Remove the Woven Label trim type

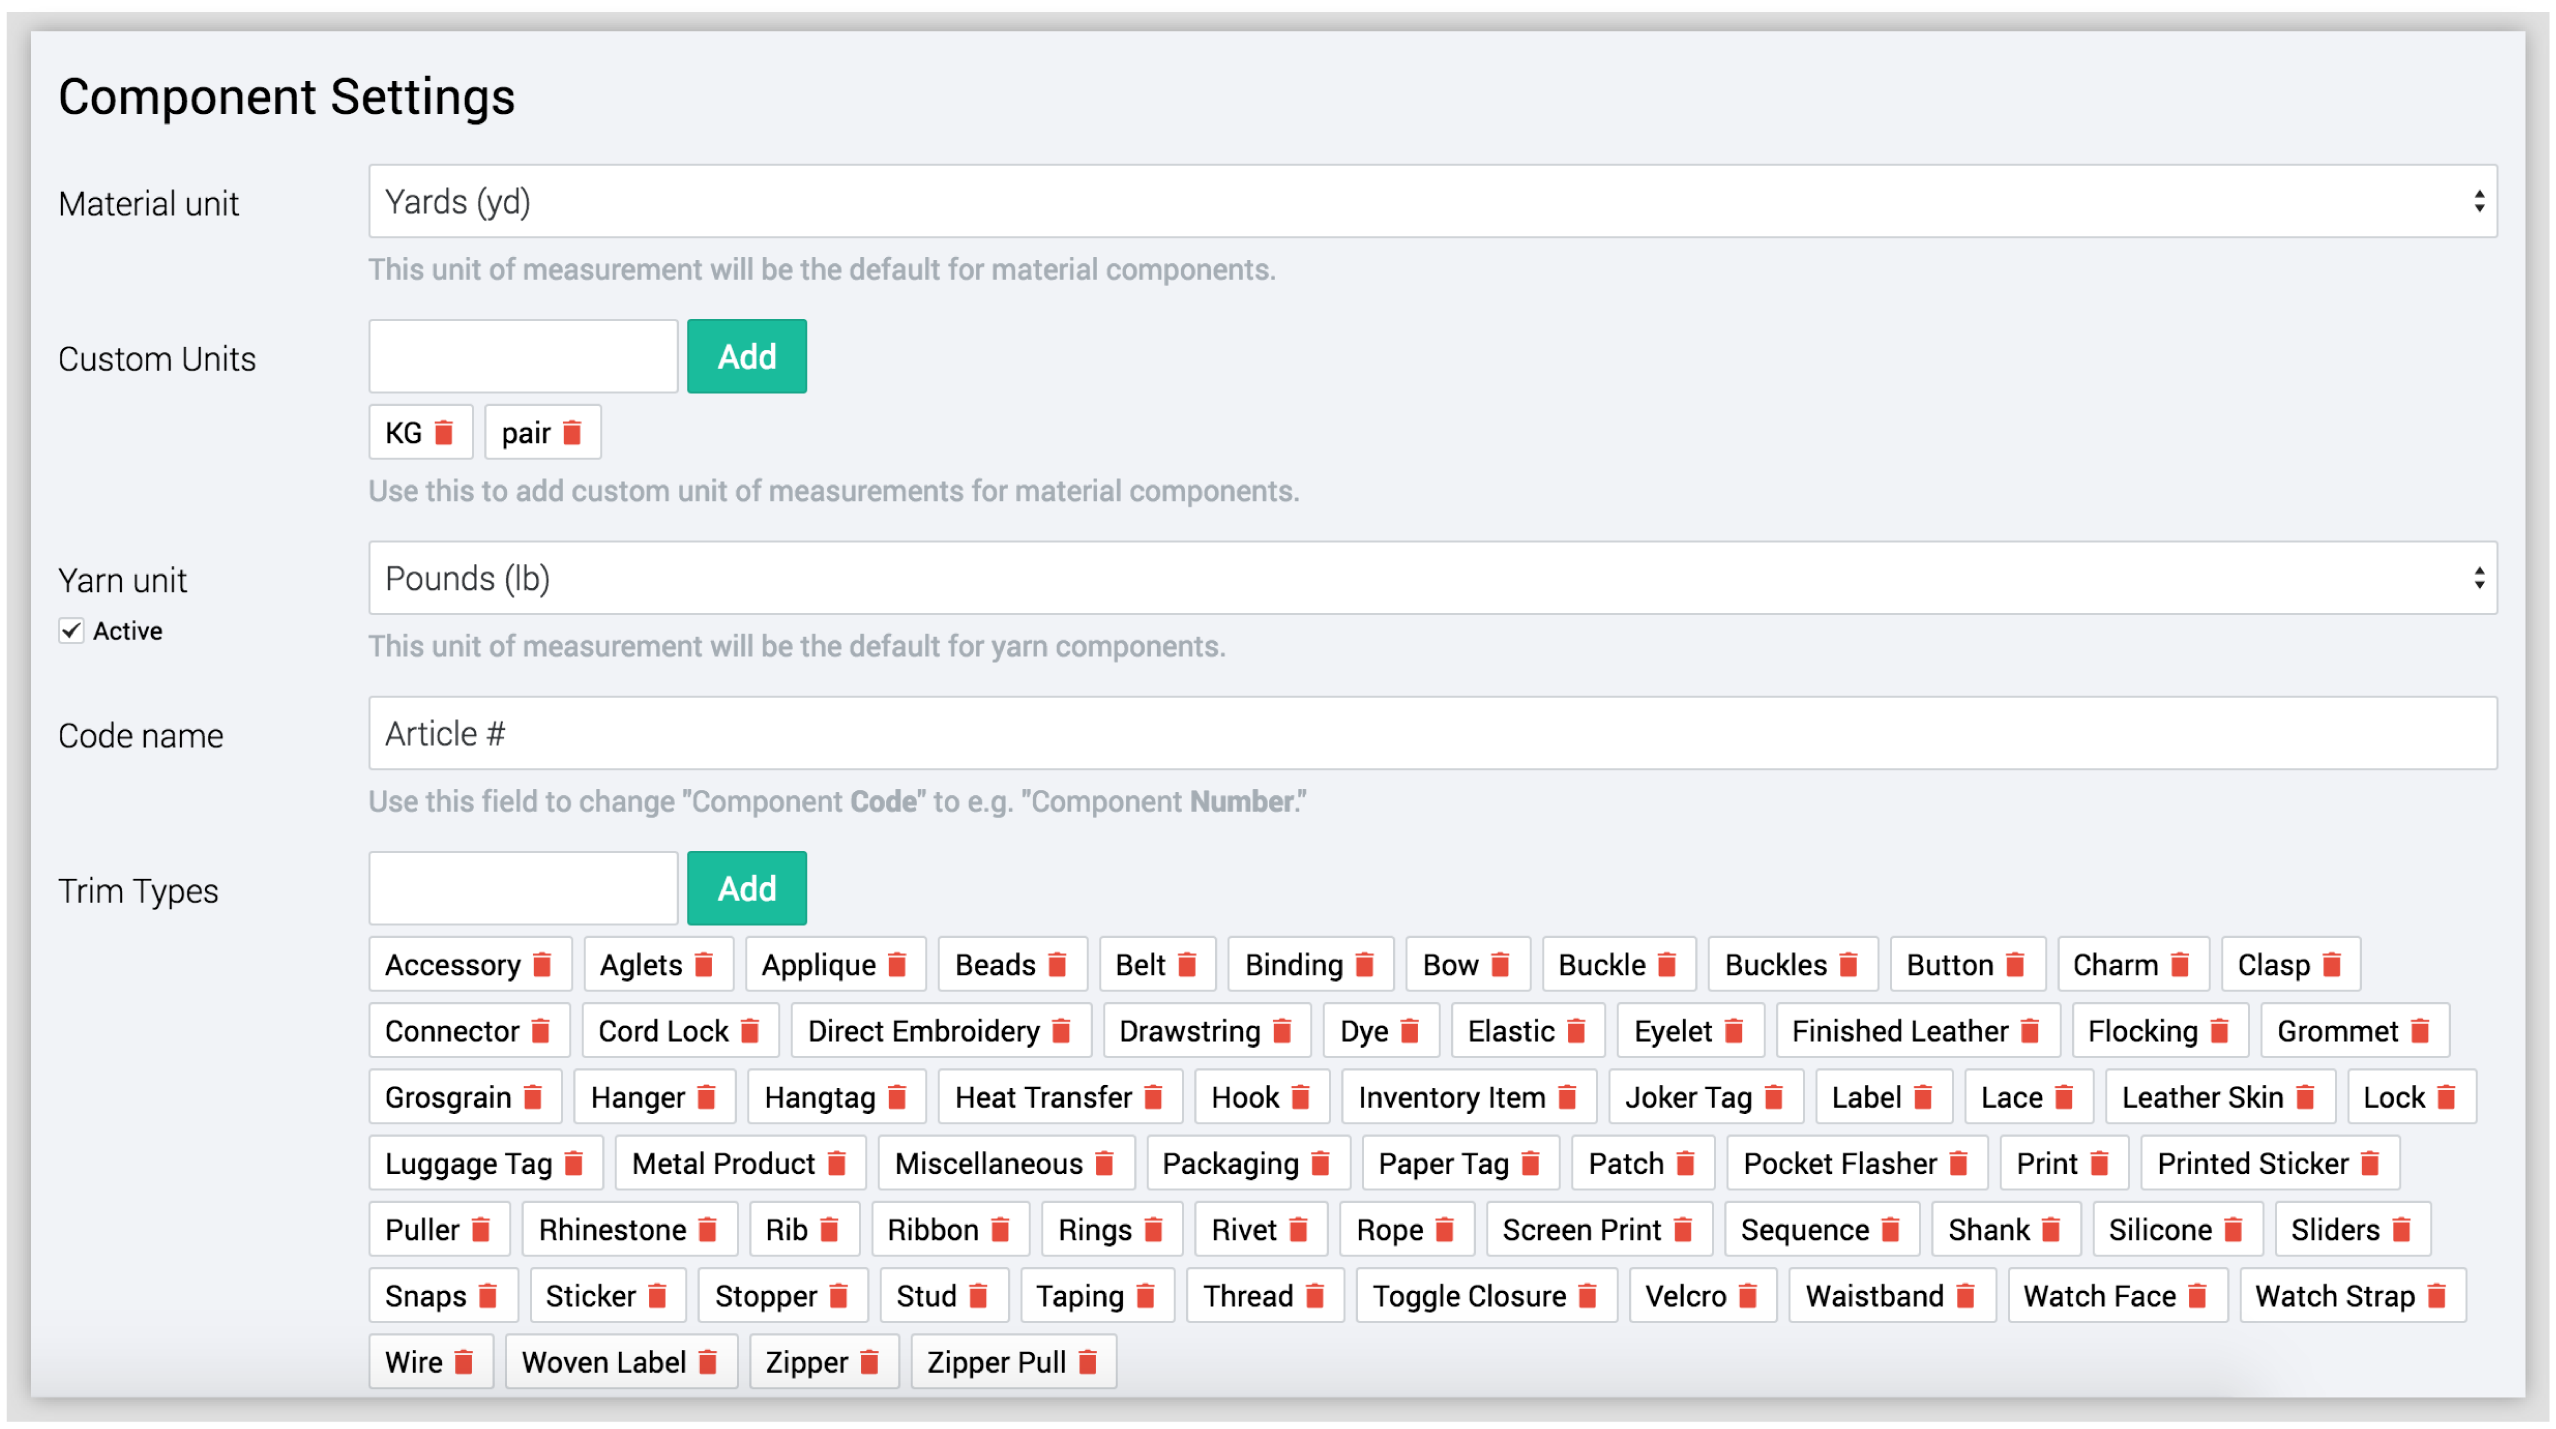(708, 1362)
